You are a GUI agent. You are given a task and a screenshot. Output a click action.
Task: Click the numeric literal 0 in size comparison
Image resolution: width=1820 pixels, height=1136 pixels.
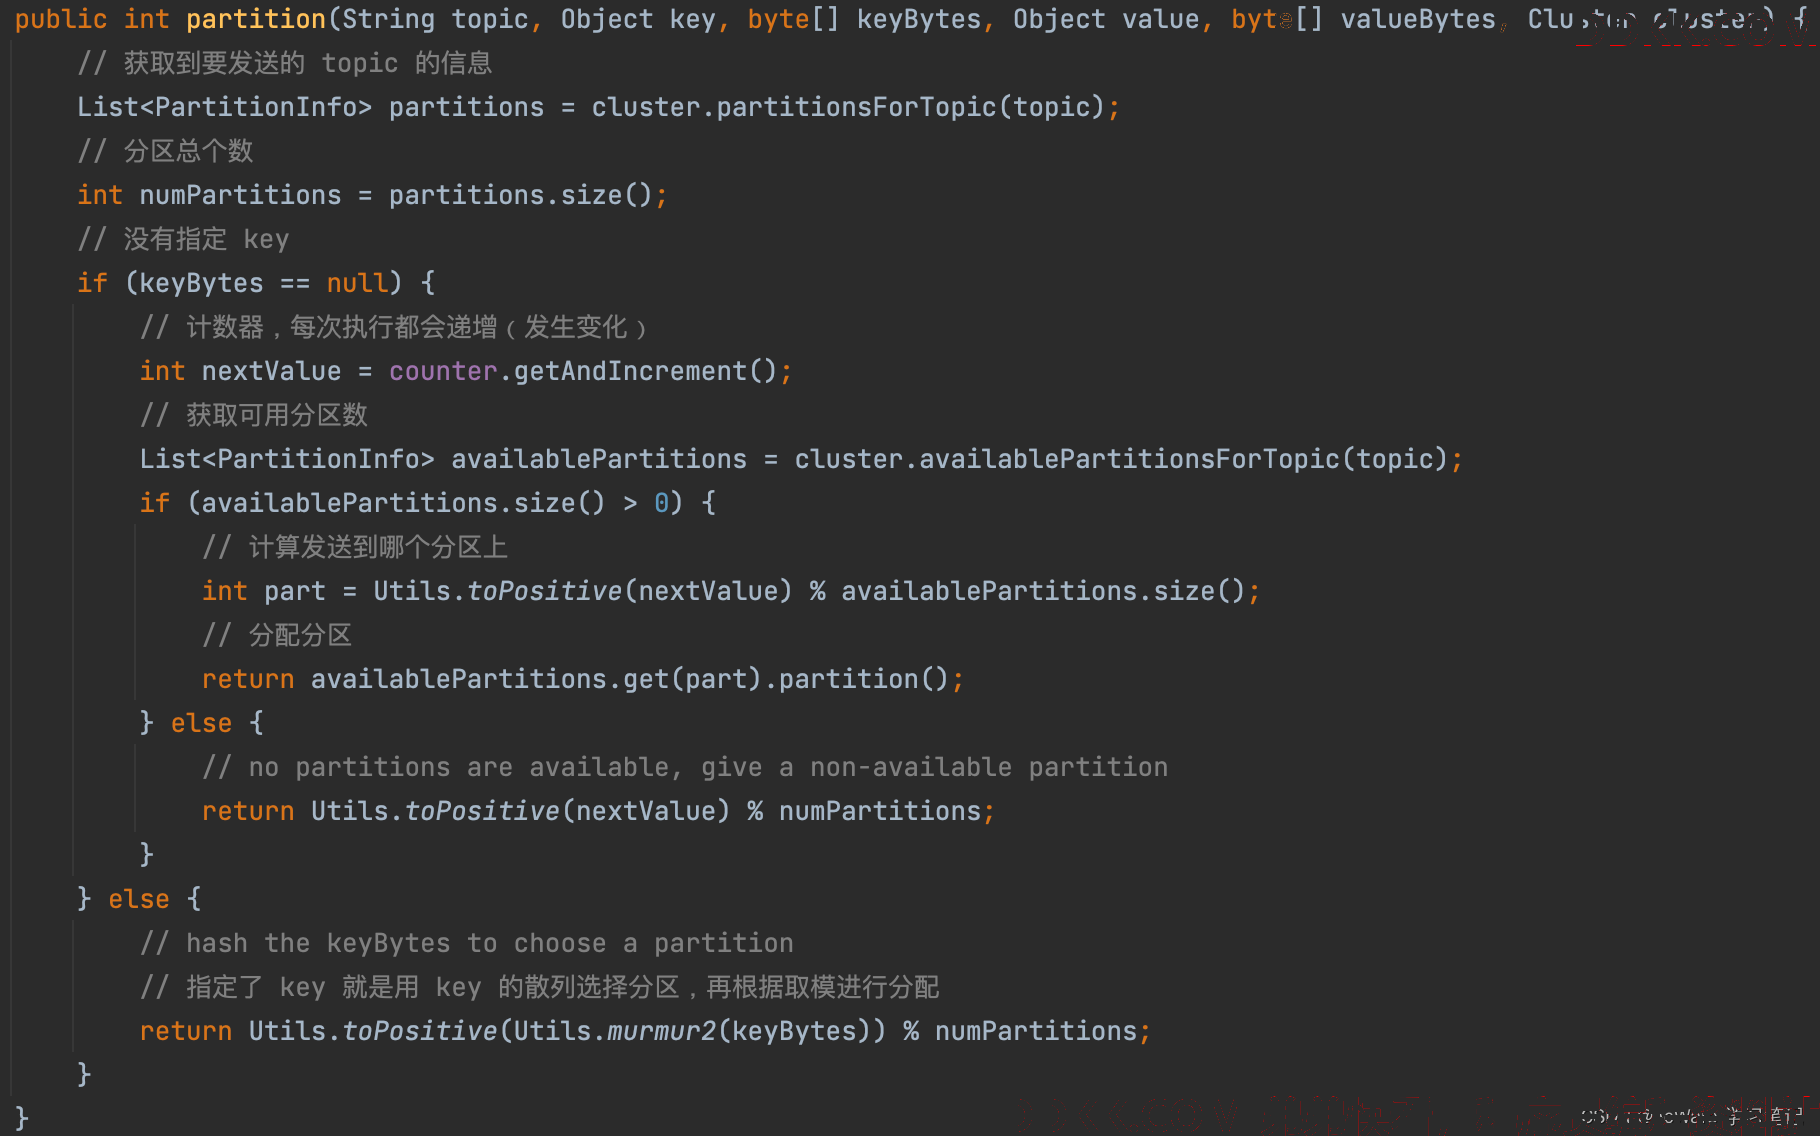[661, 503]
